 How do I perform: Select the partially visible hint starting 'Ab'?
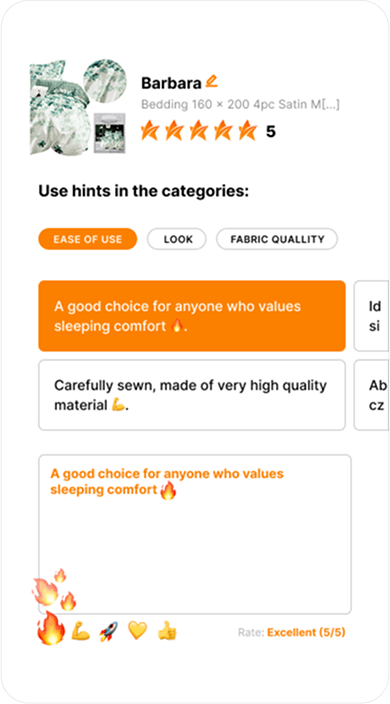(x=372, y=395)
